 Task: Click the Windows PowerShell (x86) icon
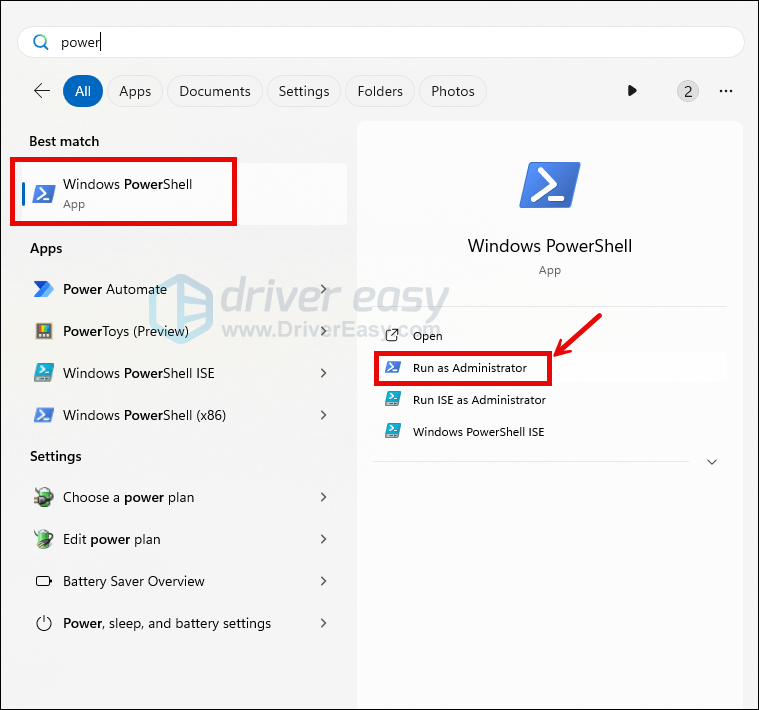tap(43, 415)
